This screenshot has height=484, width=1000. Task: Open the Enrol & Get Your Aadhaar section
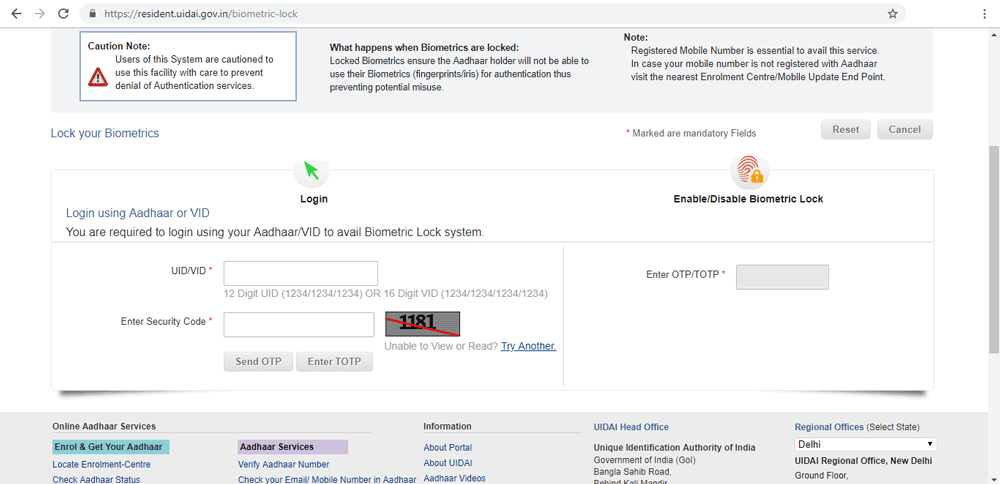(110, 447)
